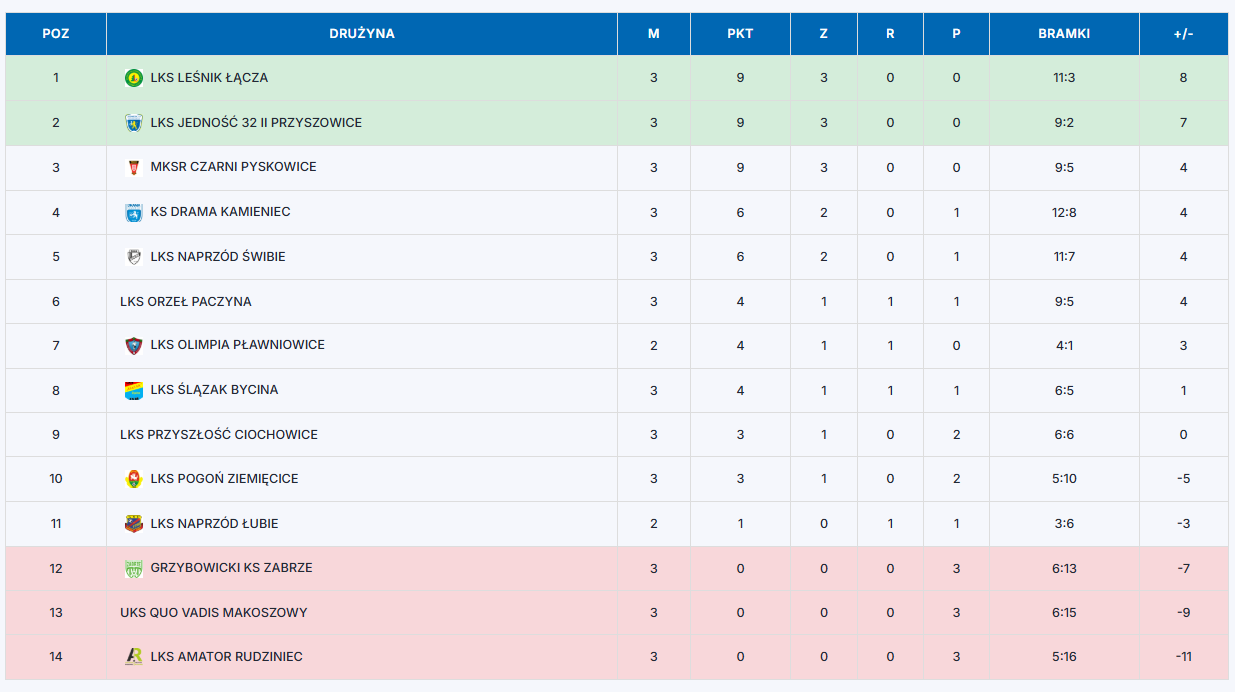
Task: Click the Jedność 32 II Przyszowice crest
Action: click(133, 123)
